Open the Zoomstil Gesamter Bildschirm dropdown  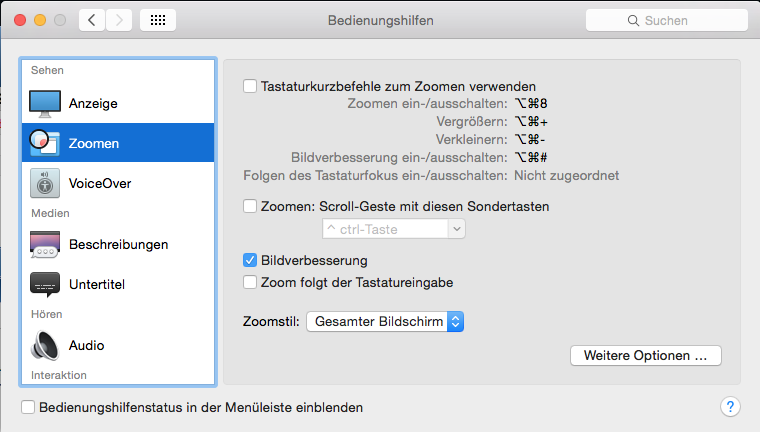(385, 322)
